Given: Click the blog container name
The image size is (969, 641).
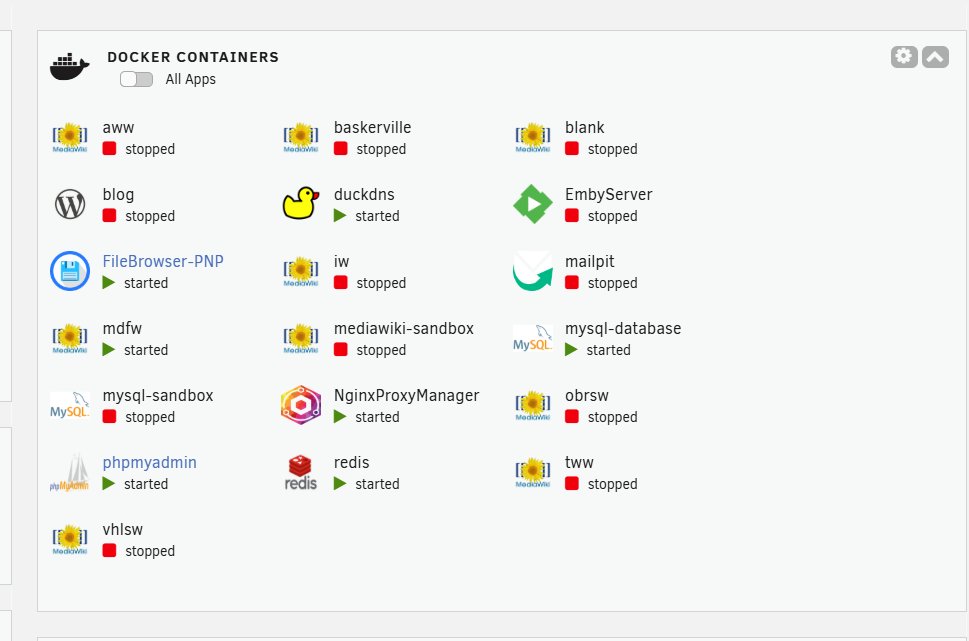Looking at the screenshot, I should (x=118, y=195).
